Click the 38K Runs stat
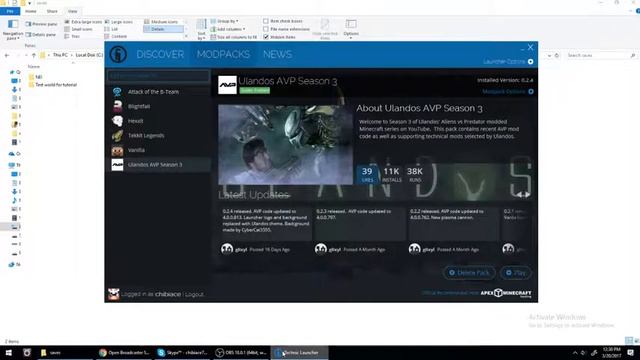The height and width of the screenshot is (360, 640). [415, 174]
